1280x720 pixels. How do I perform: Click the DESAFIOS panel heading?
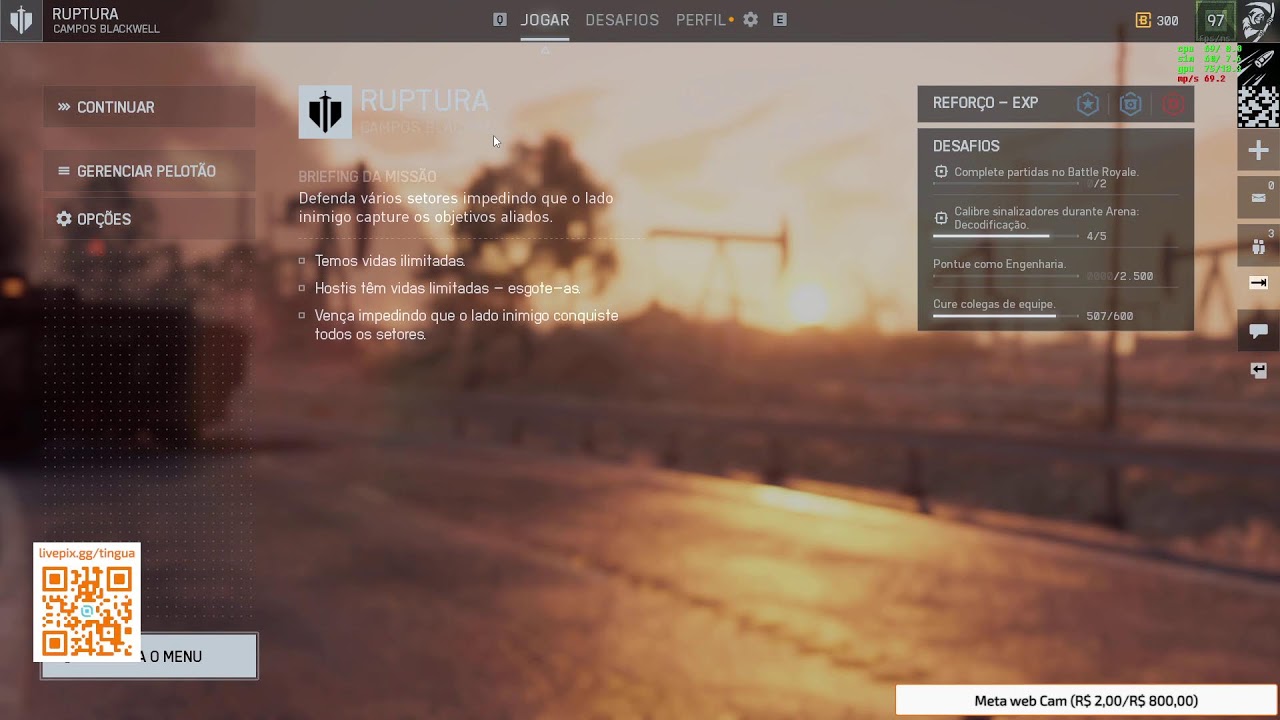[x=966, y=146]
